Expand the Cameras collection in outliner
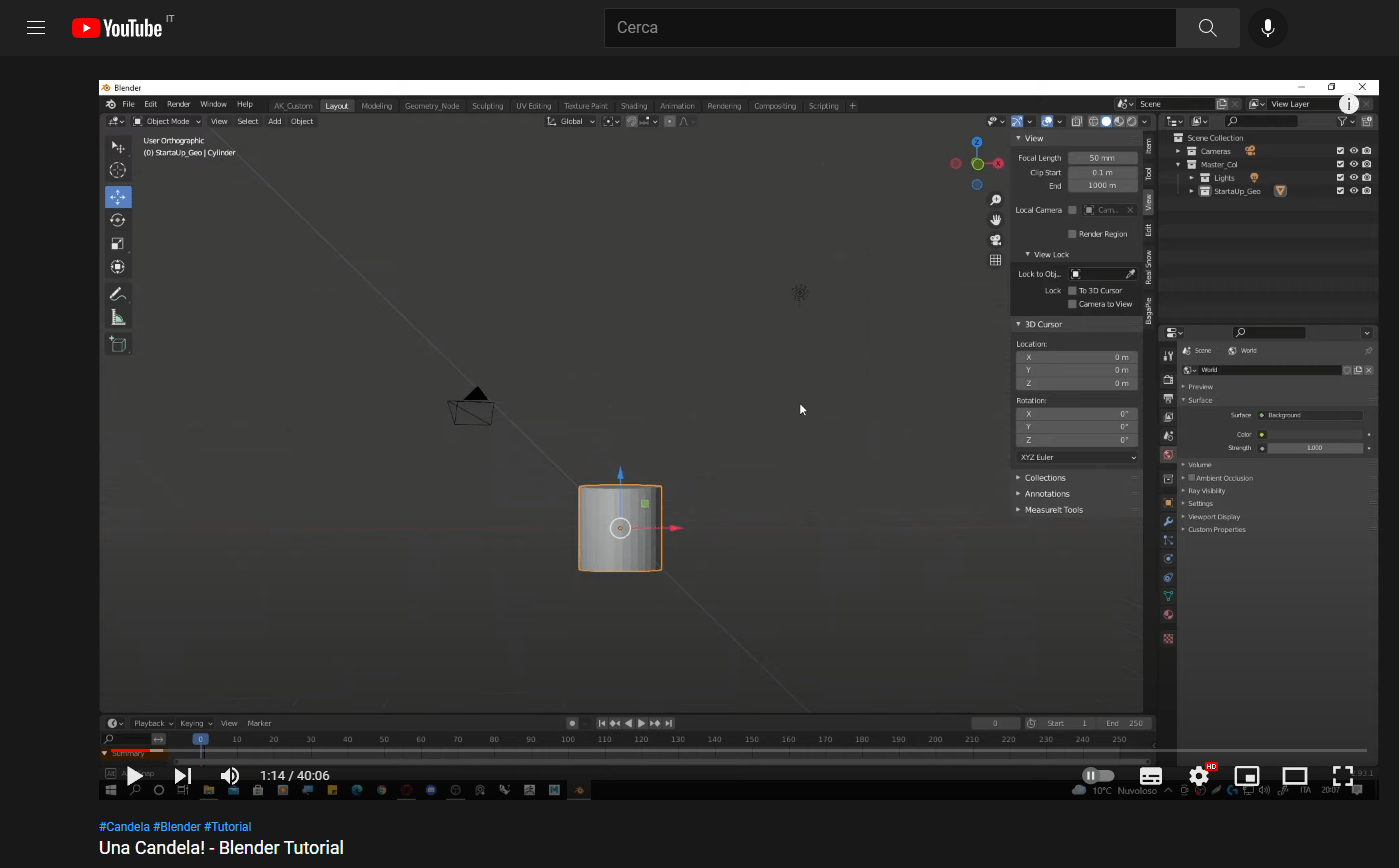 pyautogui.click(x=1179, y=151)
